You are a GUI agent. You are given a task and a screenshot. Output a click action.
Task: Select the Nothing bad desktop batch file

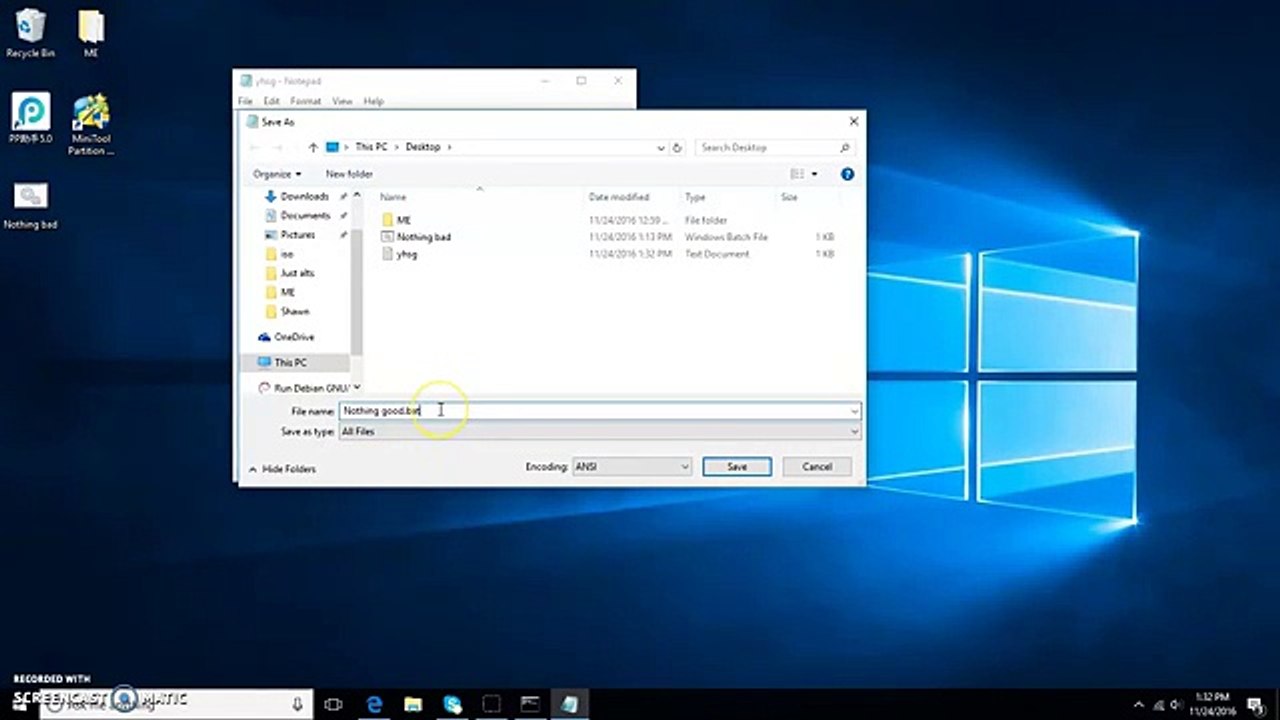point(30,205)
